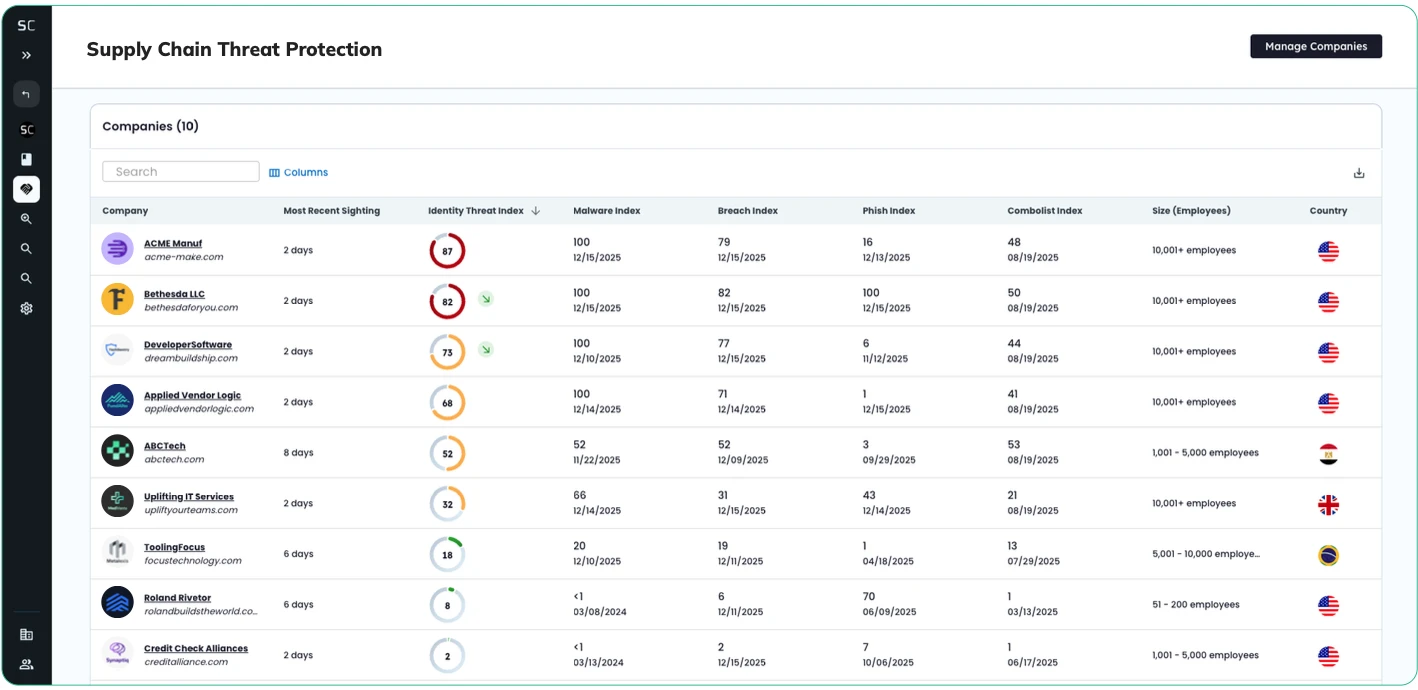Click the Malware Index column header
The width and height of the screenshot is (1418, 690).
point(606,211)
